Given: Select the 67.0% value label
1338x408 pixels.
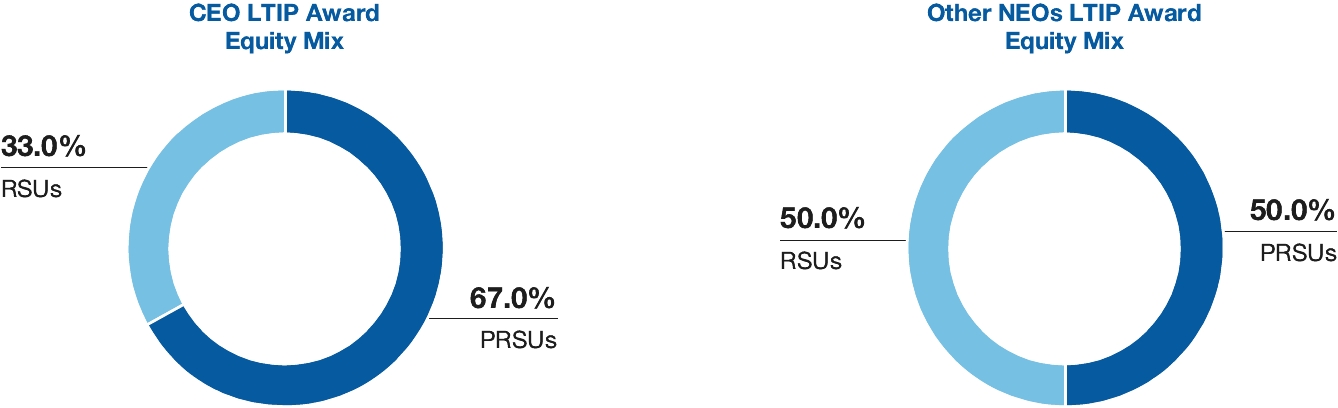Looking at the screenshot, I should coord(512,298).
